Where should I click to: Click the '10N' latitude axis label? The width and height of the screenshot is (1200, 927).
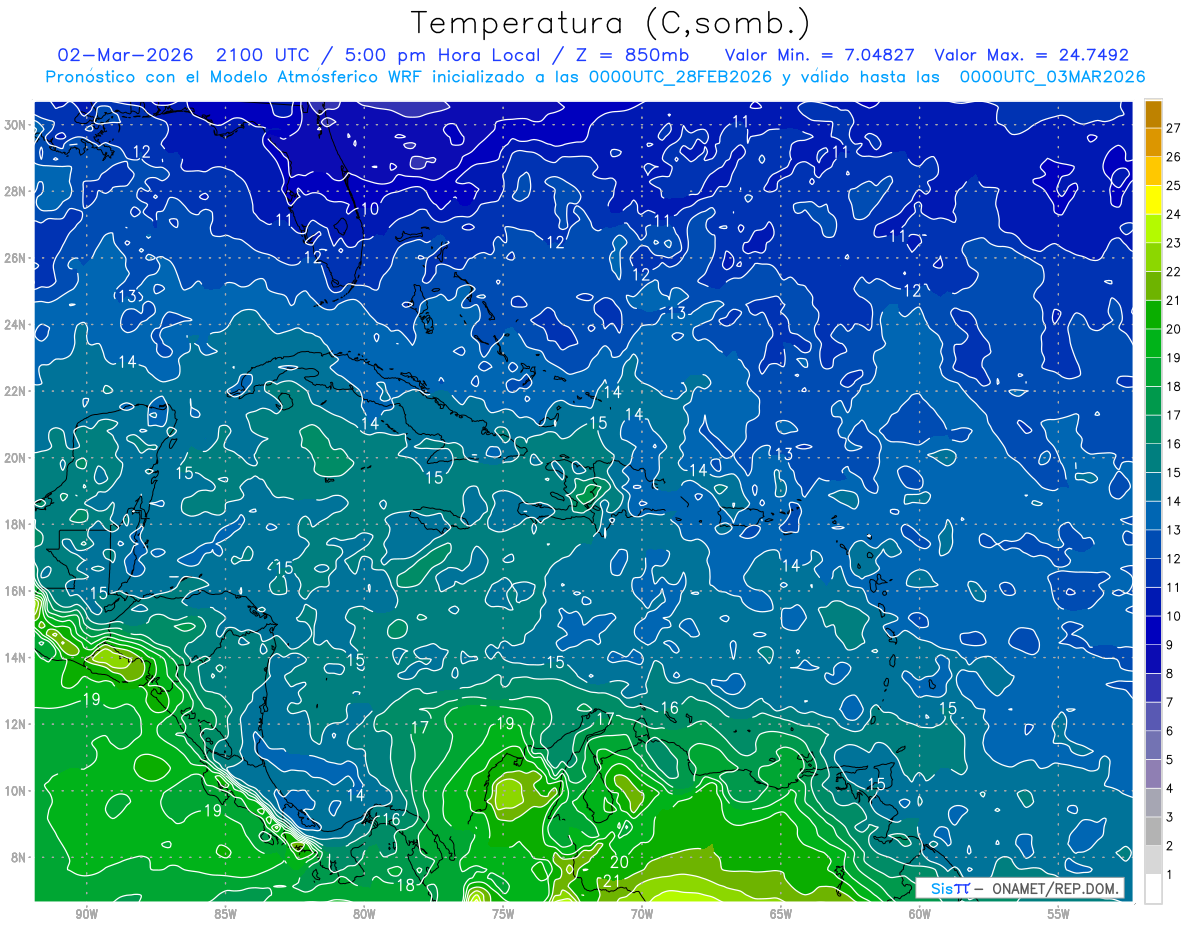click(16, 791)
